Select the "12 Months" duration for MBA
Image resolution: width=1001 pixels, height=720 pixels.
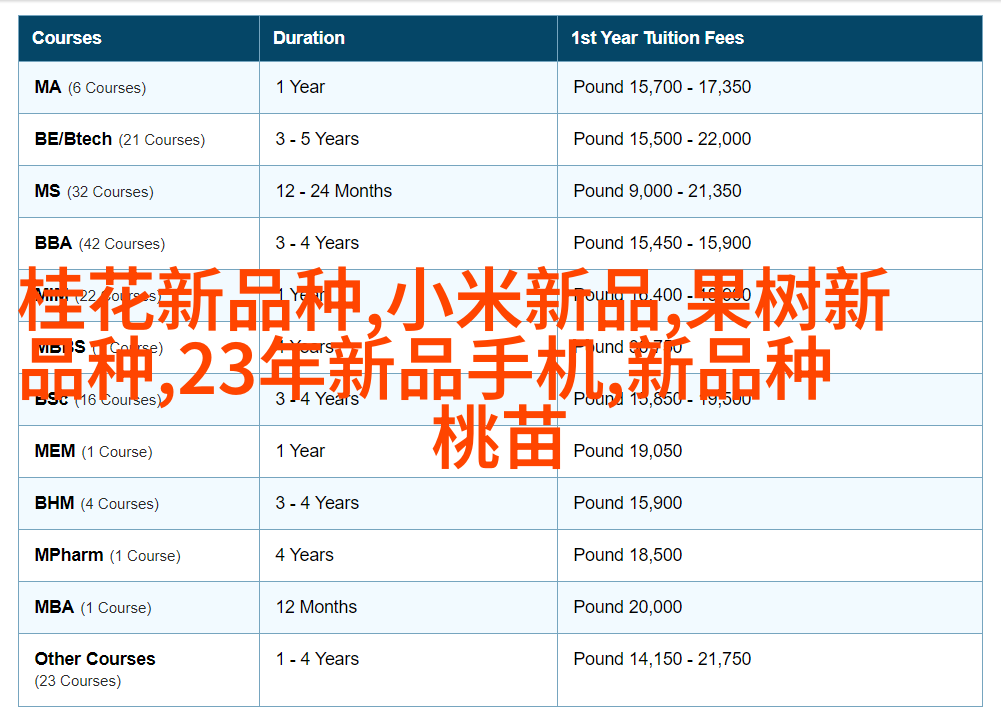[316, 607]
